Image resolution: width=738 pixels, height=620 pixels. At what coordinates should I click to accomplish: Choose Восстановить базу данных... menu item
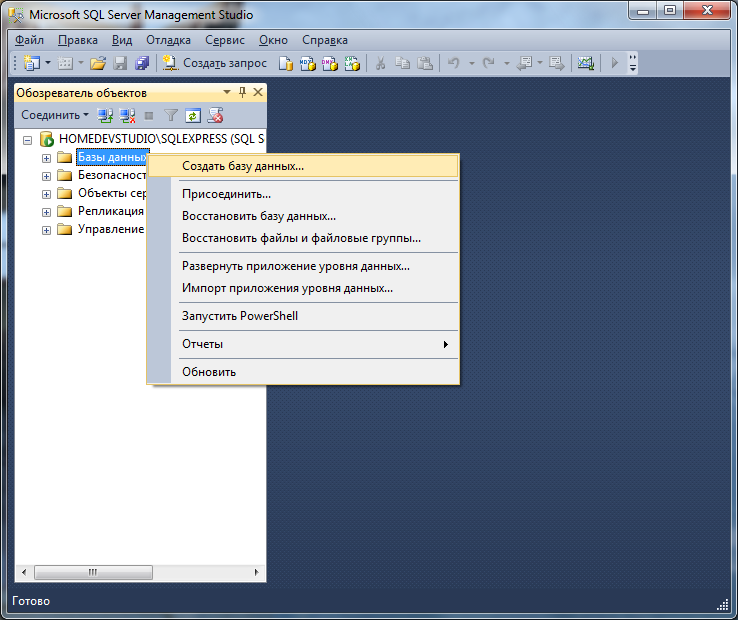(x=303, y=216)
